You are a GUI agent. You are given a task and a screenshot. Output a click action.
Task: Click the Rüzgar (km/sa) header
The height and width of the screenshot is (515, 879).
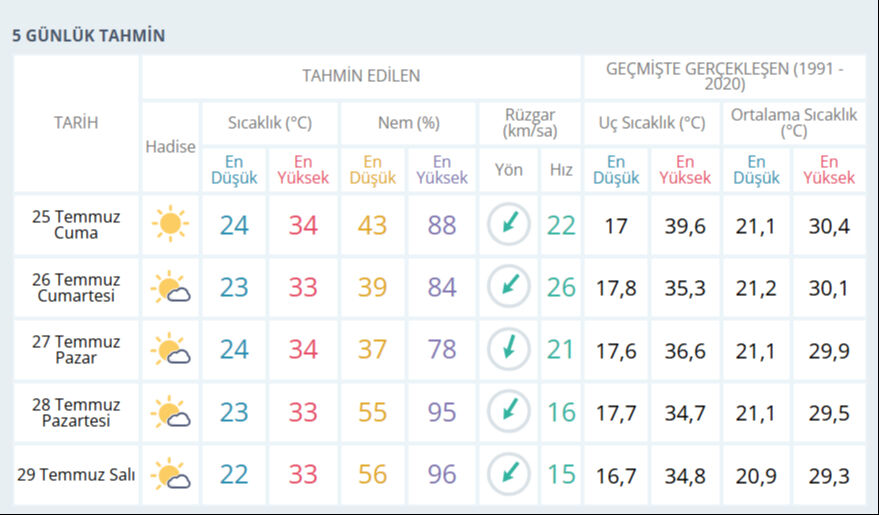pos(529,123)
